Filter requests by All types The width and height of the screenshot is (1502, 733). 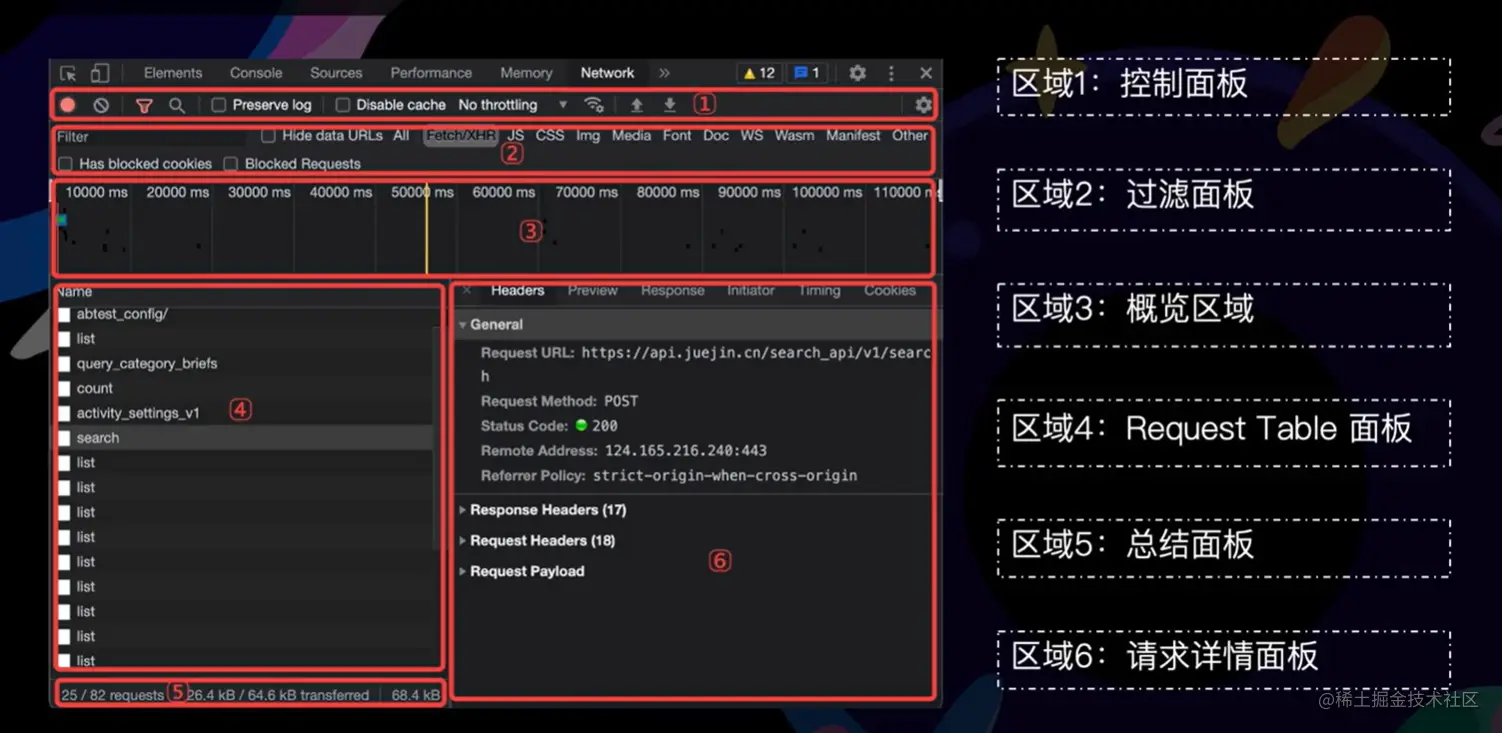coord(401,136)
